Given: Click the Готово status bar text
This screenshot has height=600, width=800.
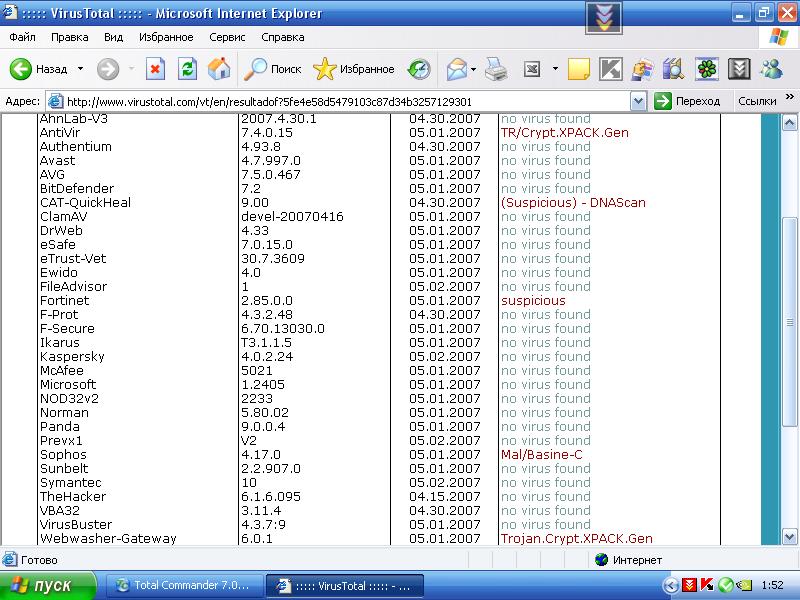Looking at the screenshot, I should 39,560.
